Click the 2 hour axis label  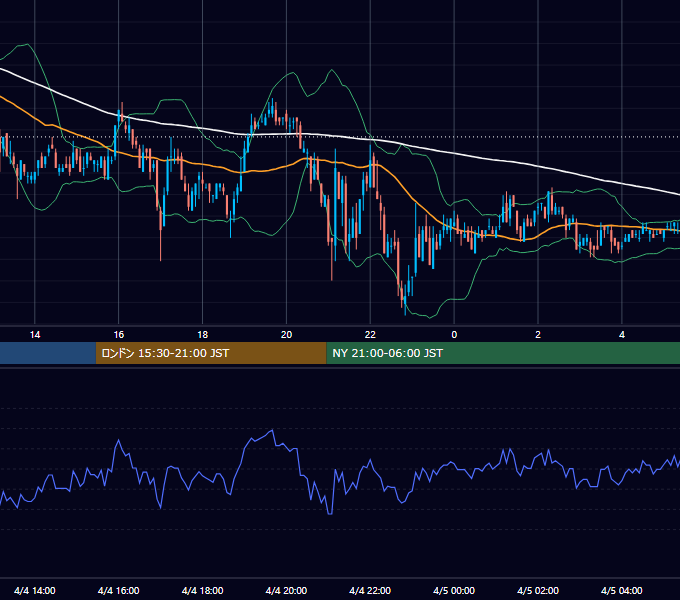click(538, 335)
